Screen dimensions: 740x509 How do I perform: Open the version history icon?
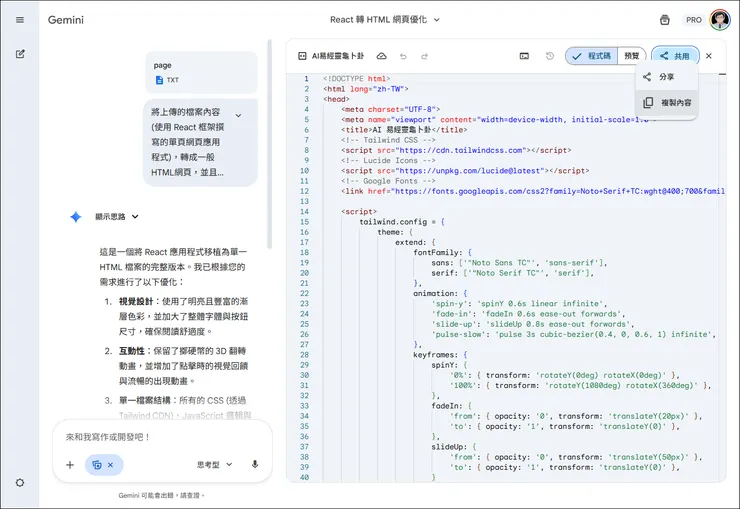click(550, 56)
